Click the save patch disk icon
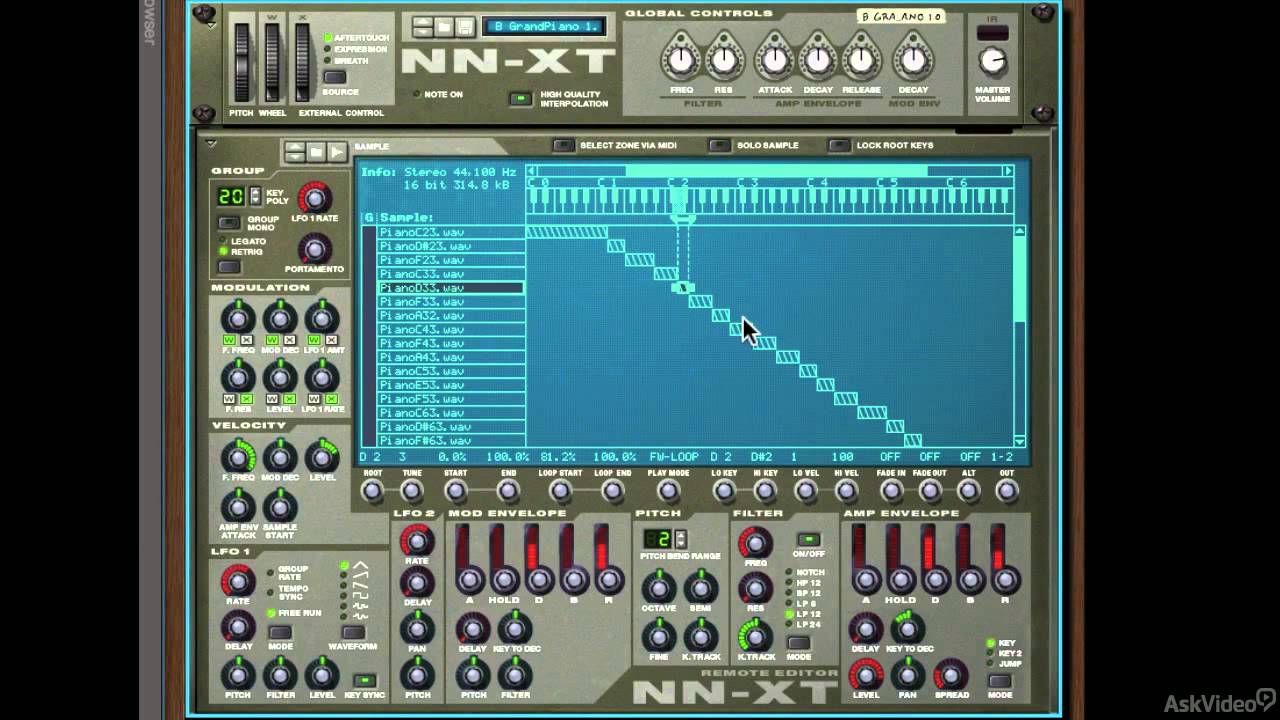The width and height of the screenshot is (1280, 720). tap(464, 27)
